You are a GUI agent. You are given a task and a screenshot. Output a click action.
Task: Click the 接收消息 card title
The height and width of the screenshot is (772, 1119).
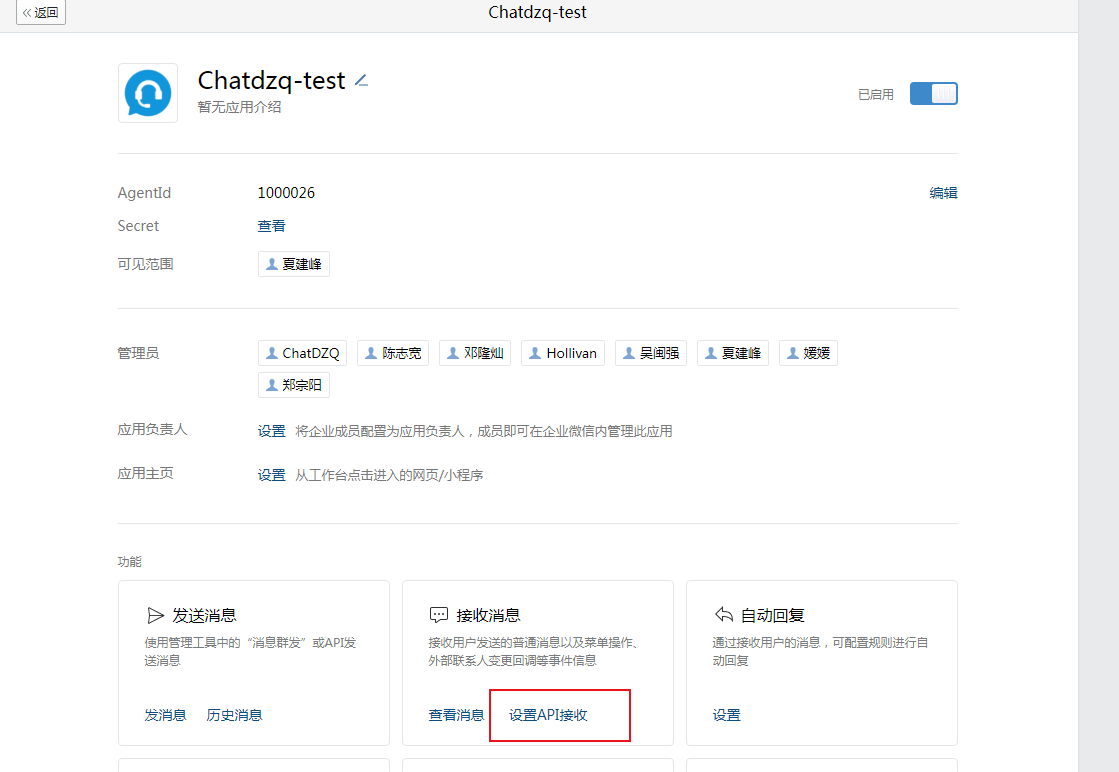coord(488,615)
